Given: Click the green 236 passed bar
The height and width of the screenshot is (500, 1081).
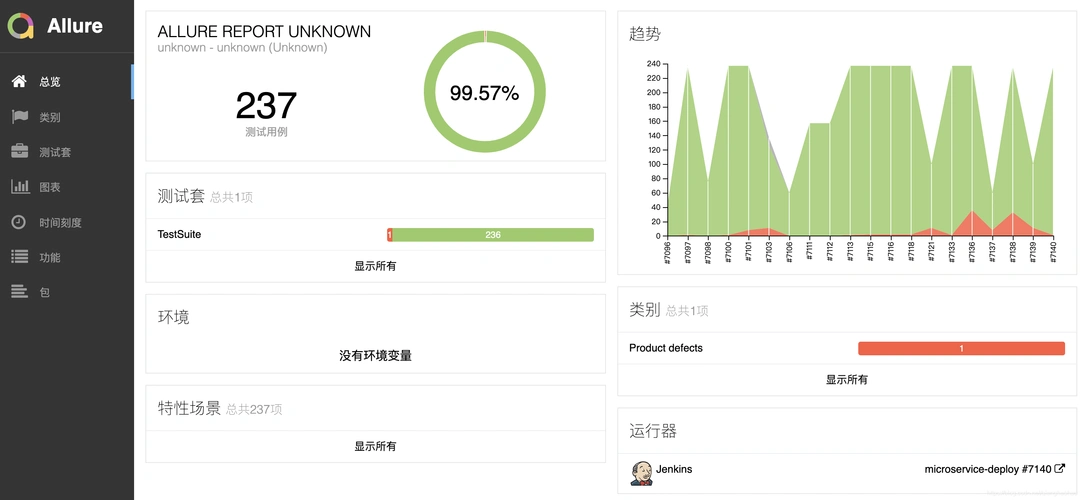Looking at the screenshot, I should pos(493,234).
